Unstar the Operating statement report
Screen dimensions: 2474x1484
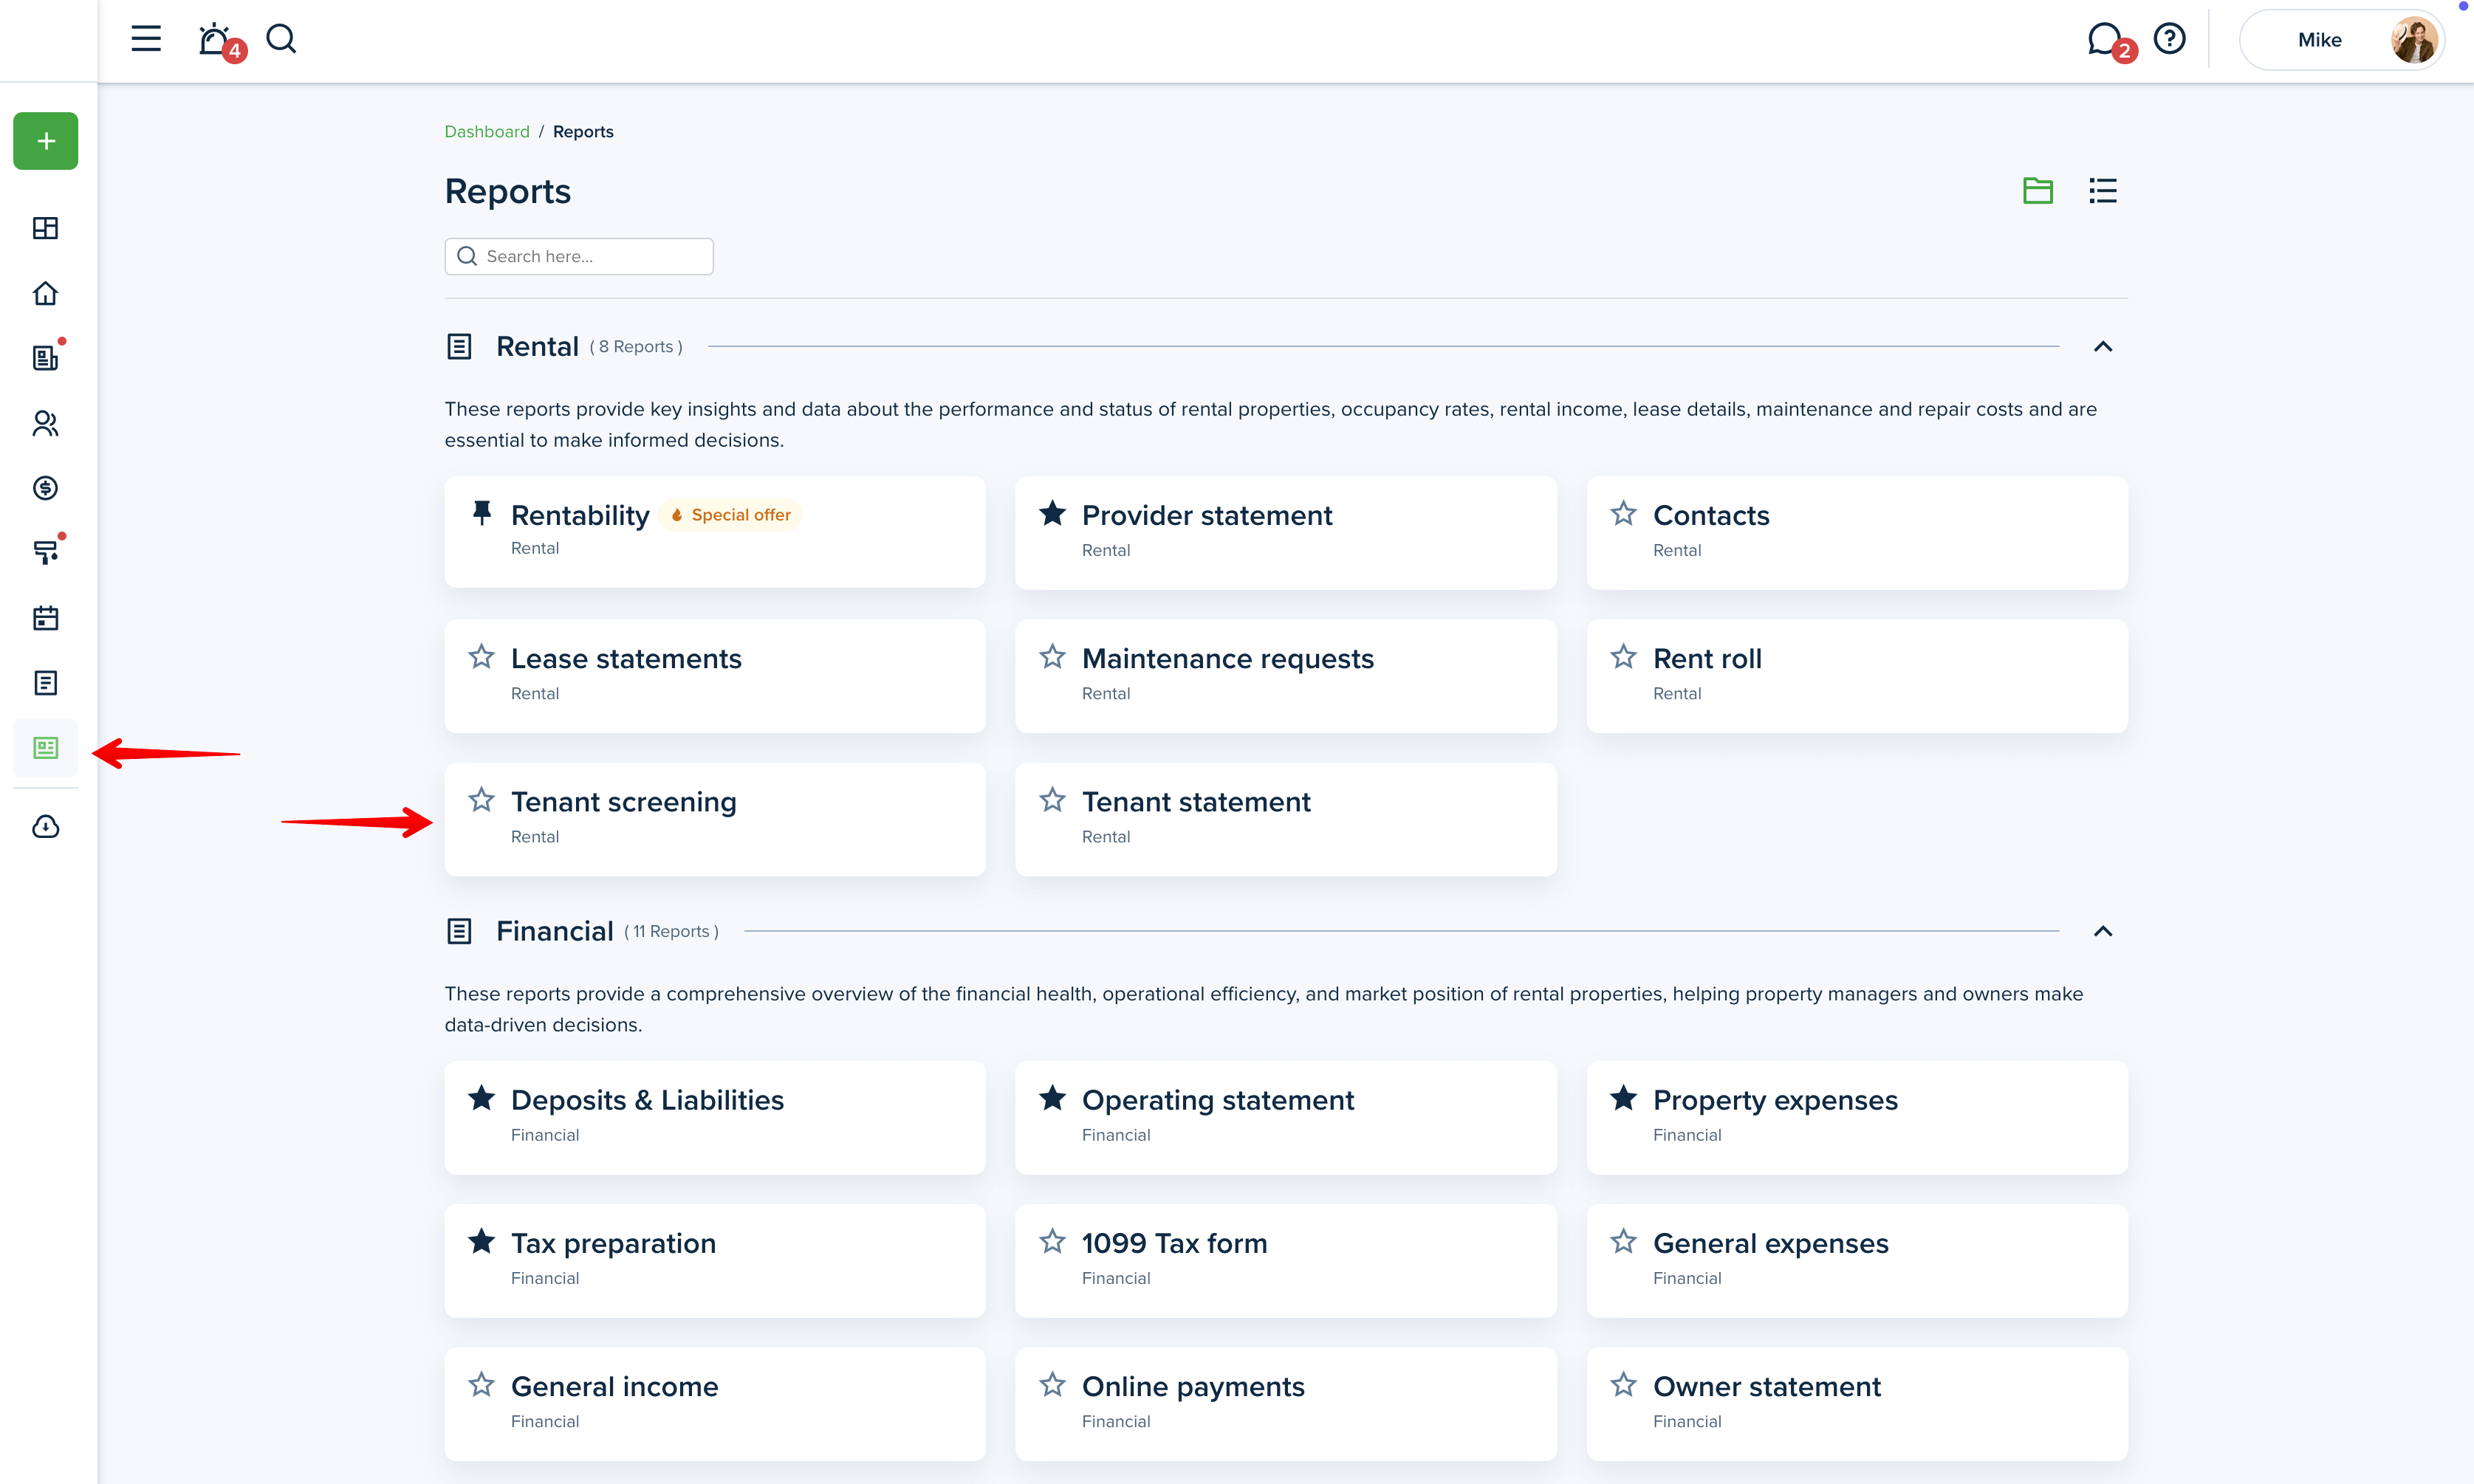1052,1098
